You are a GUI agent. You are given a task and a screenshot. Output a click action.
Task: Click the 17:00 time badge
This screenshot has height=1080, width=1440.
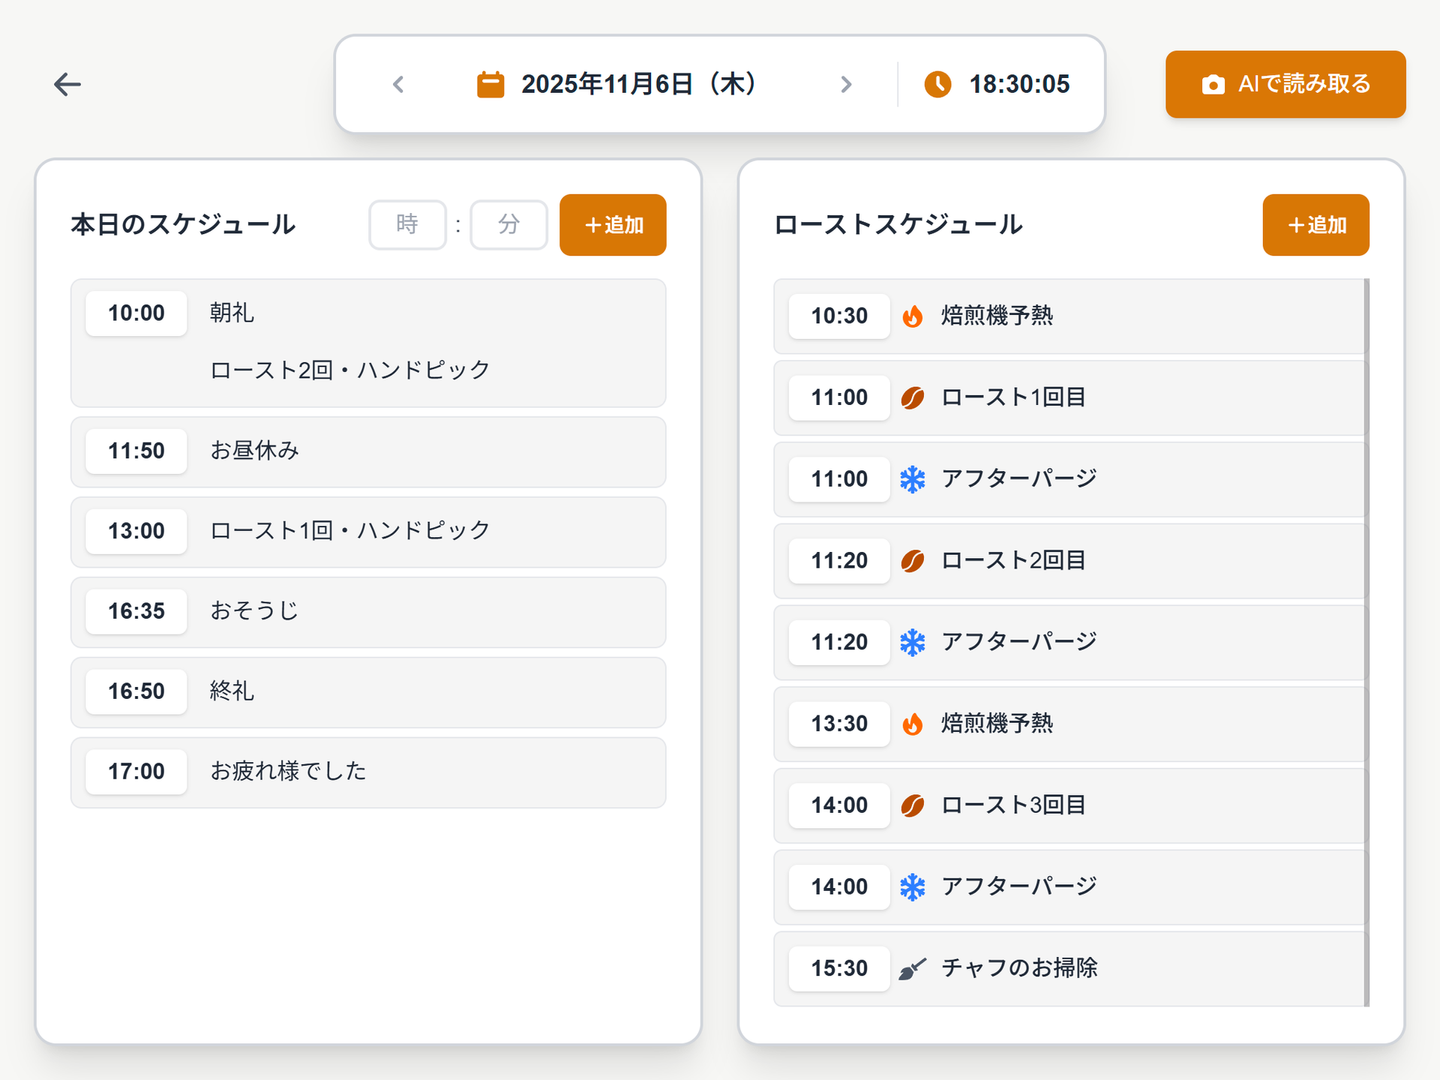(x=136, y=772)
